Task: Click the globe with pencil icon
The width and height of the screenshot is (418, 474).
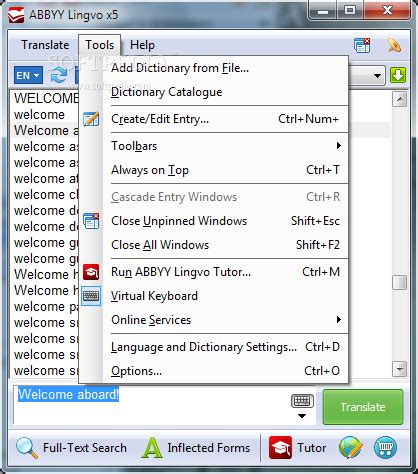Action: point(350,448)
